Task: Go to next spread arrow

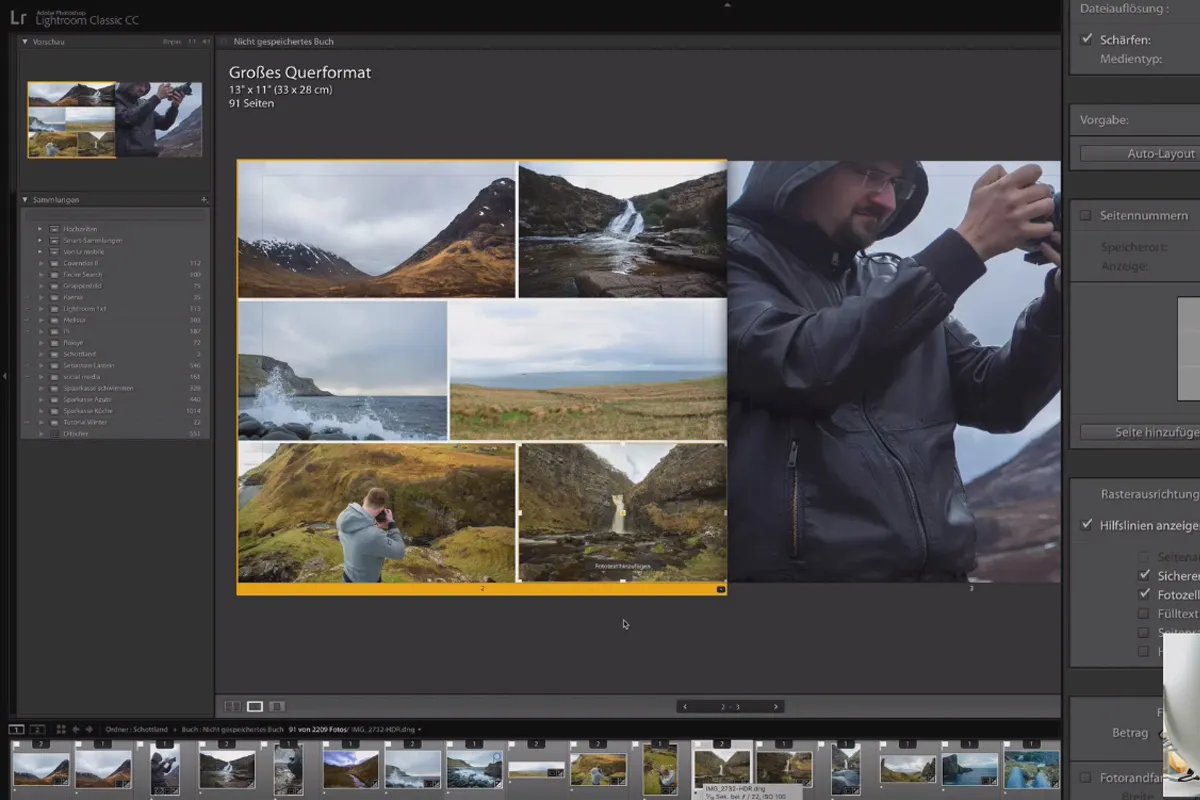Action: click(776, 706)
